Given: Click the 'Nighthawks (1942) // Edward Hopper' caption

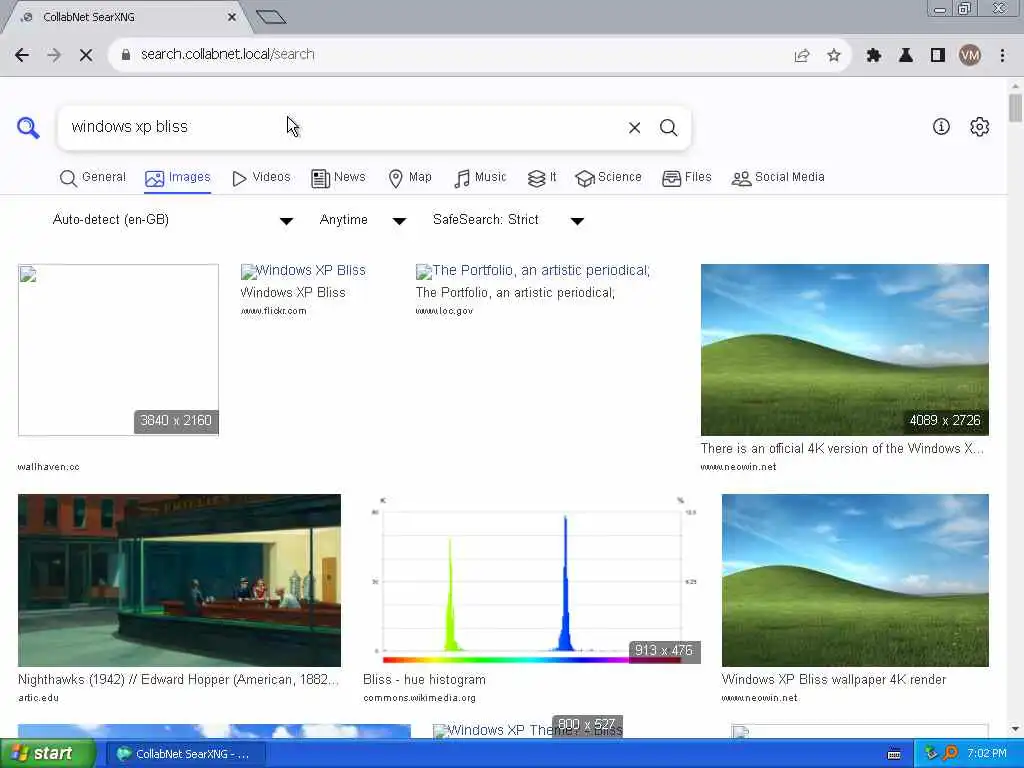Looking at the screenshot, I should click(178, 680).
